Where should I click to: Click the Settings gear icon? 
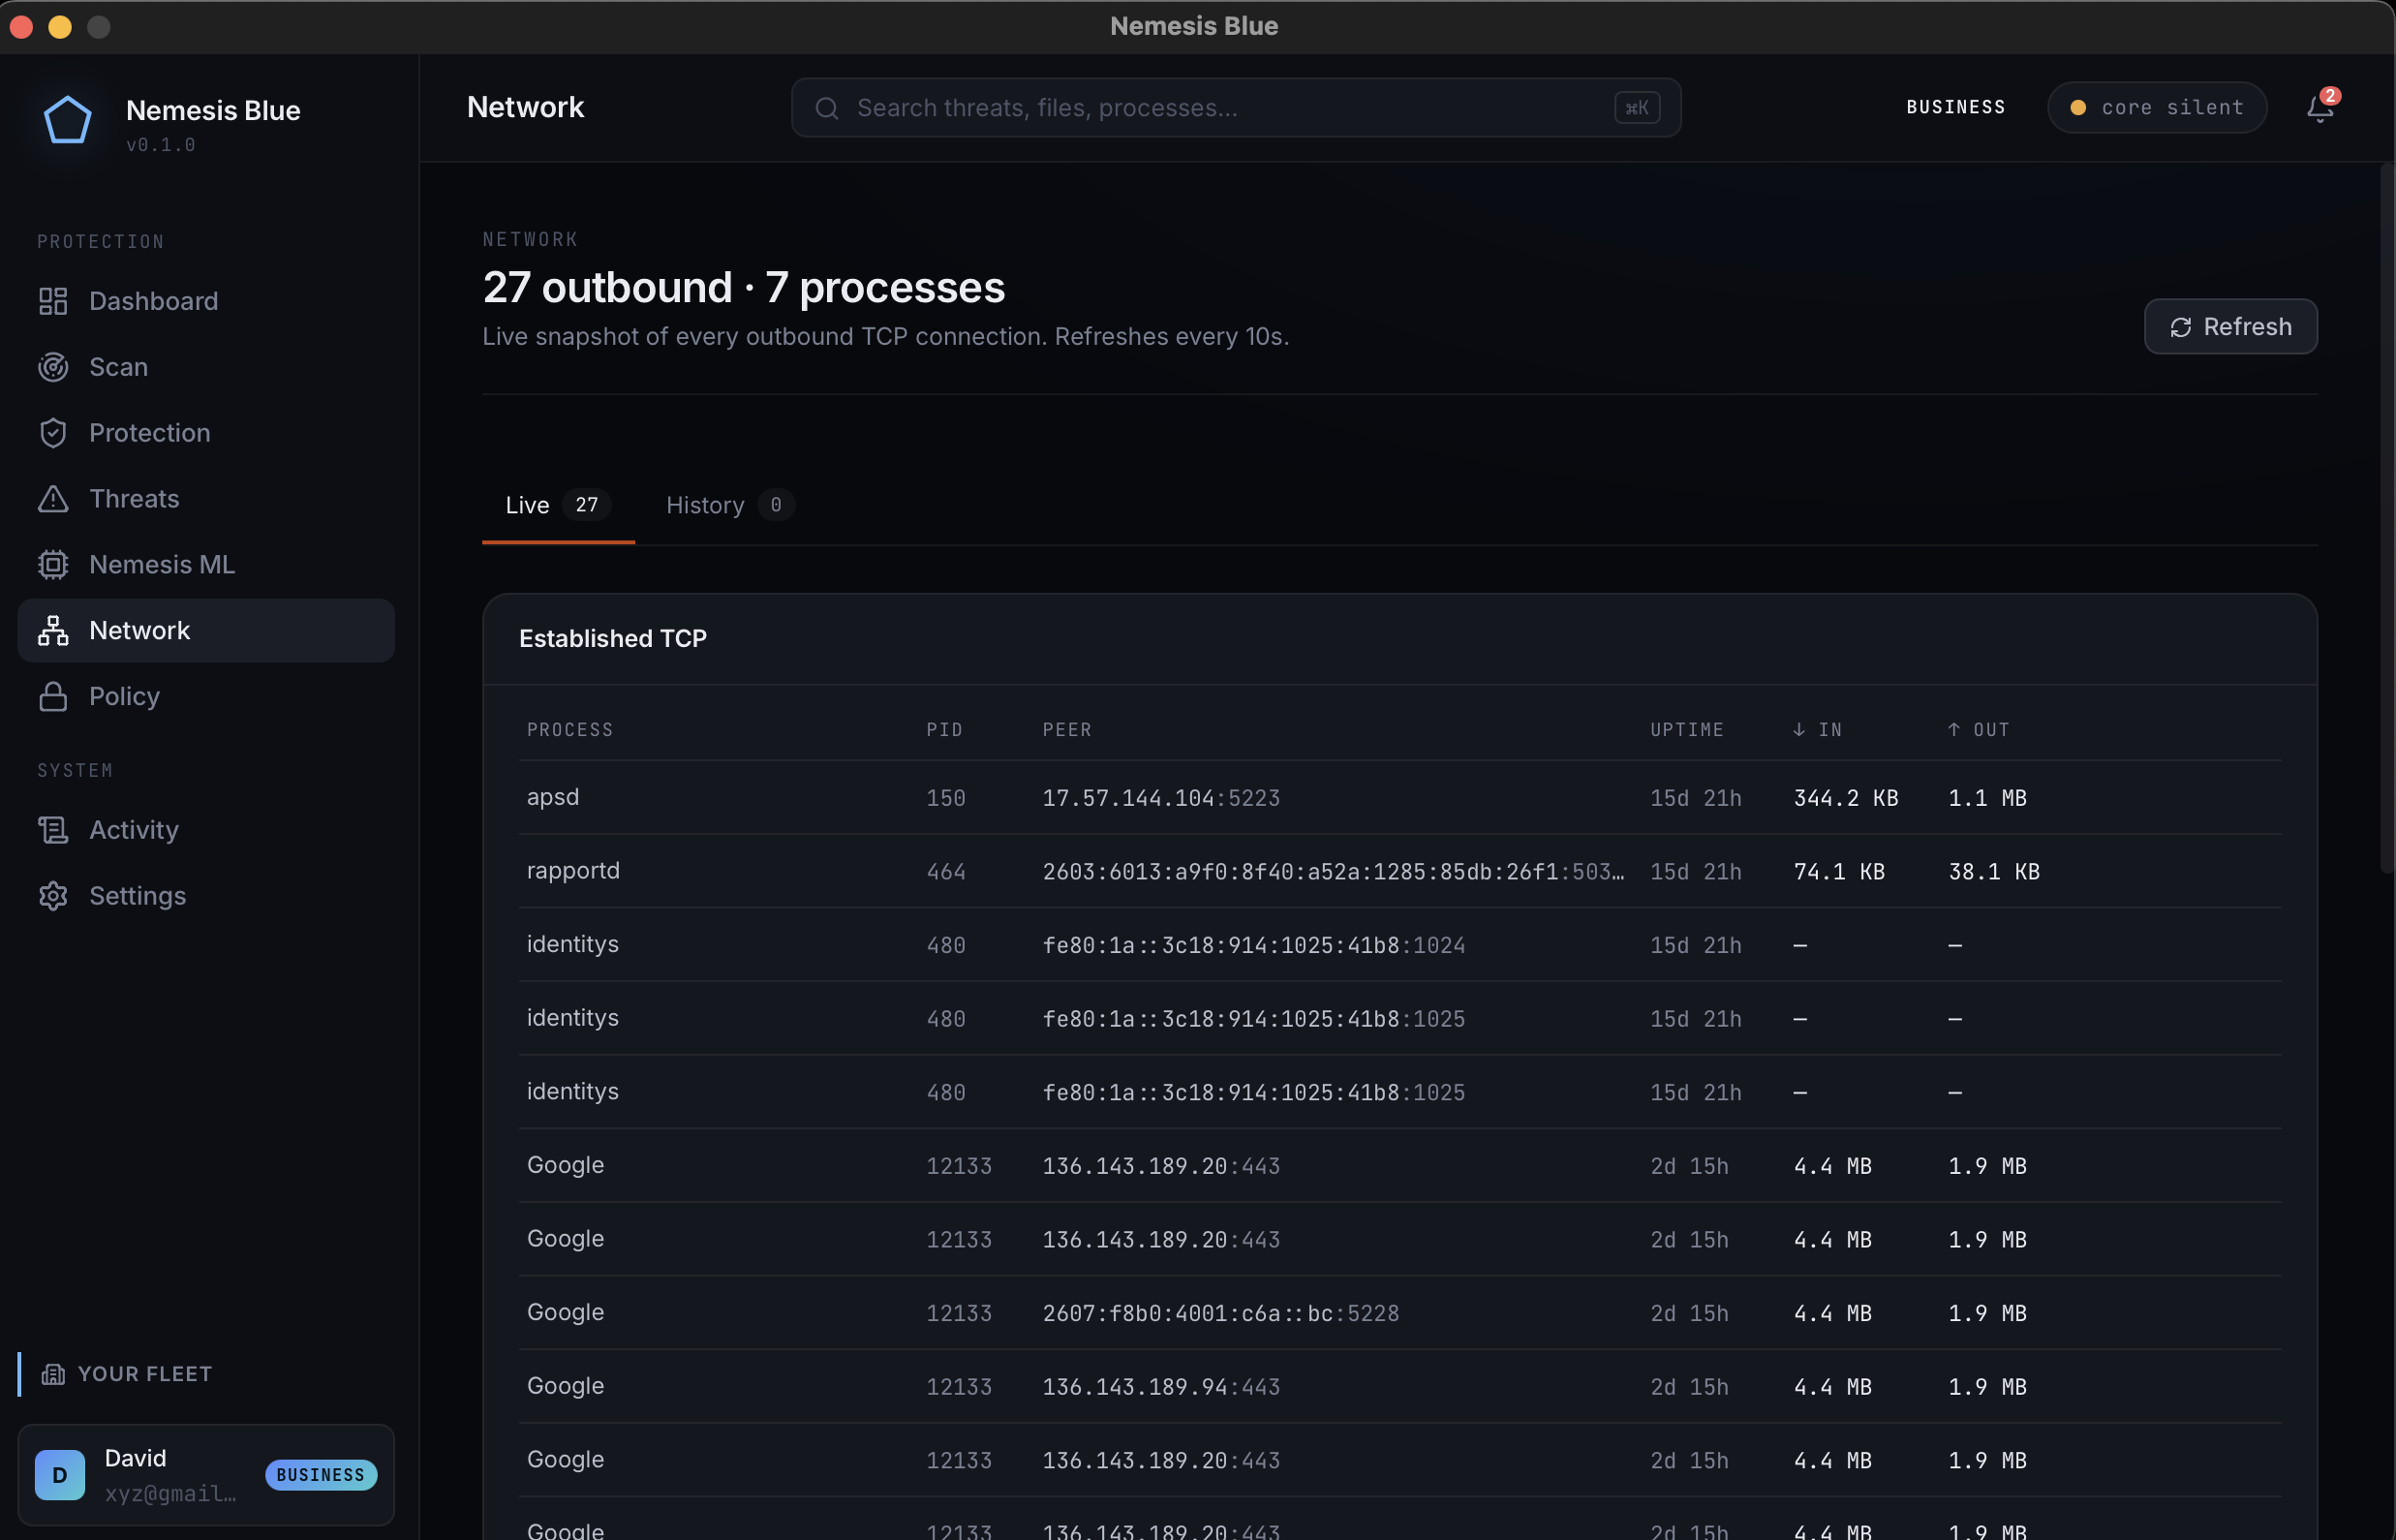click(53, 896)
